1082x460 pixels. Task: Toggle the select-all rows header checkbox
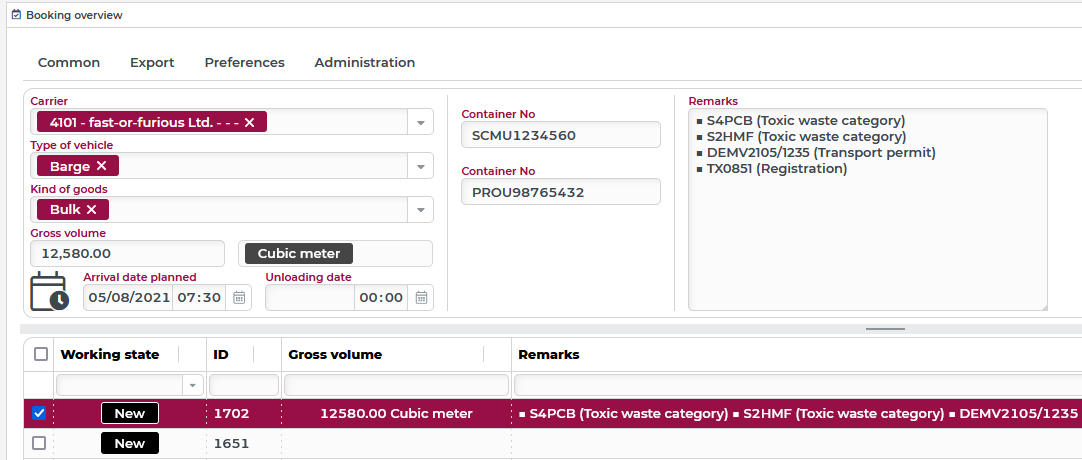40,354
